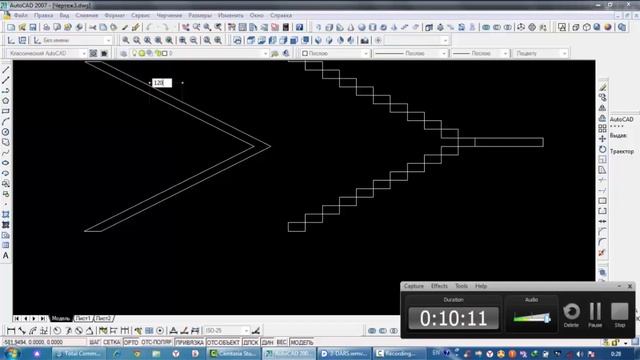Select the Arc draw tool
The width and height of the screenshot is (640, 360).
(6, 122)
